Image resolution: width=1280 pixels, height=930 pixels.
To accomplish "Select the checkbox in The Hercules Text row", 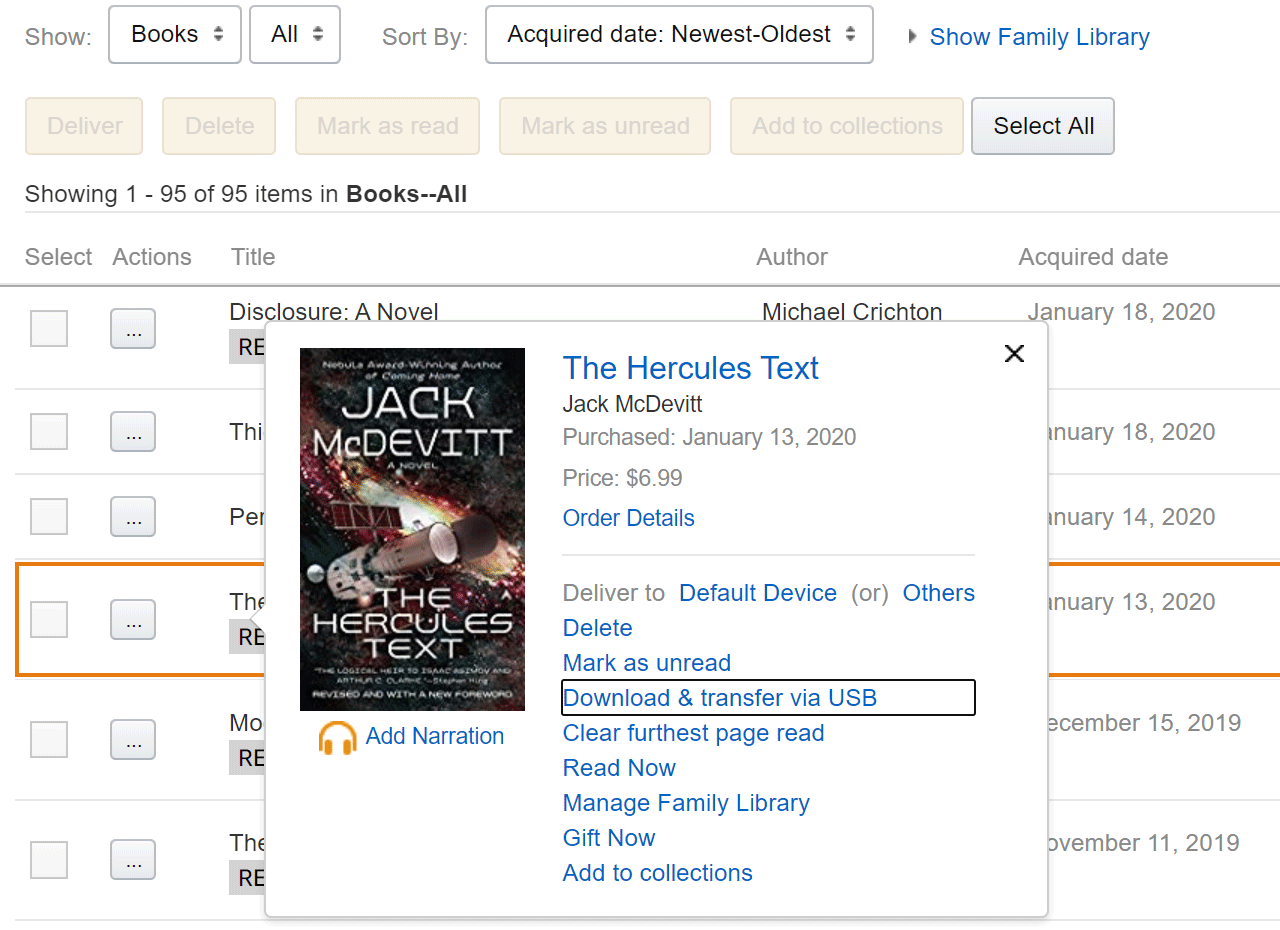I will tap(49, 620).
